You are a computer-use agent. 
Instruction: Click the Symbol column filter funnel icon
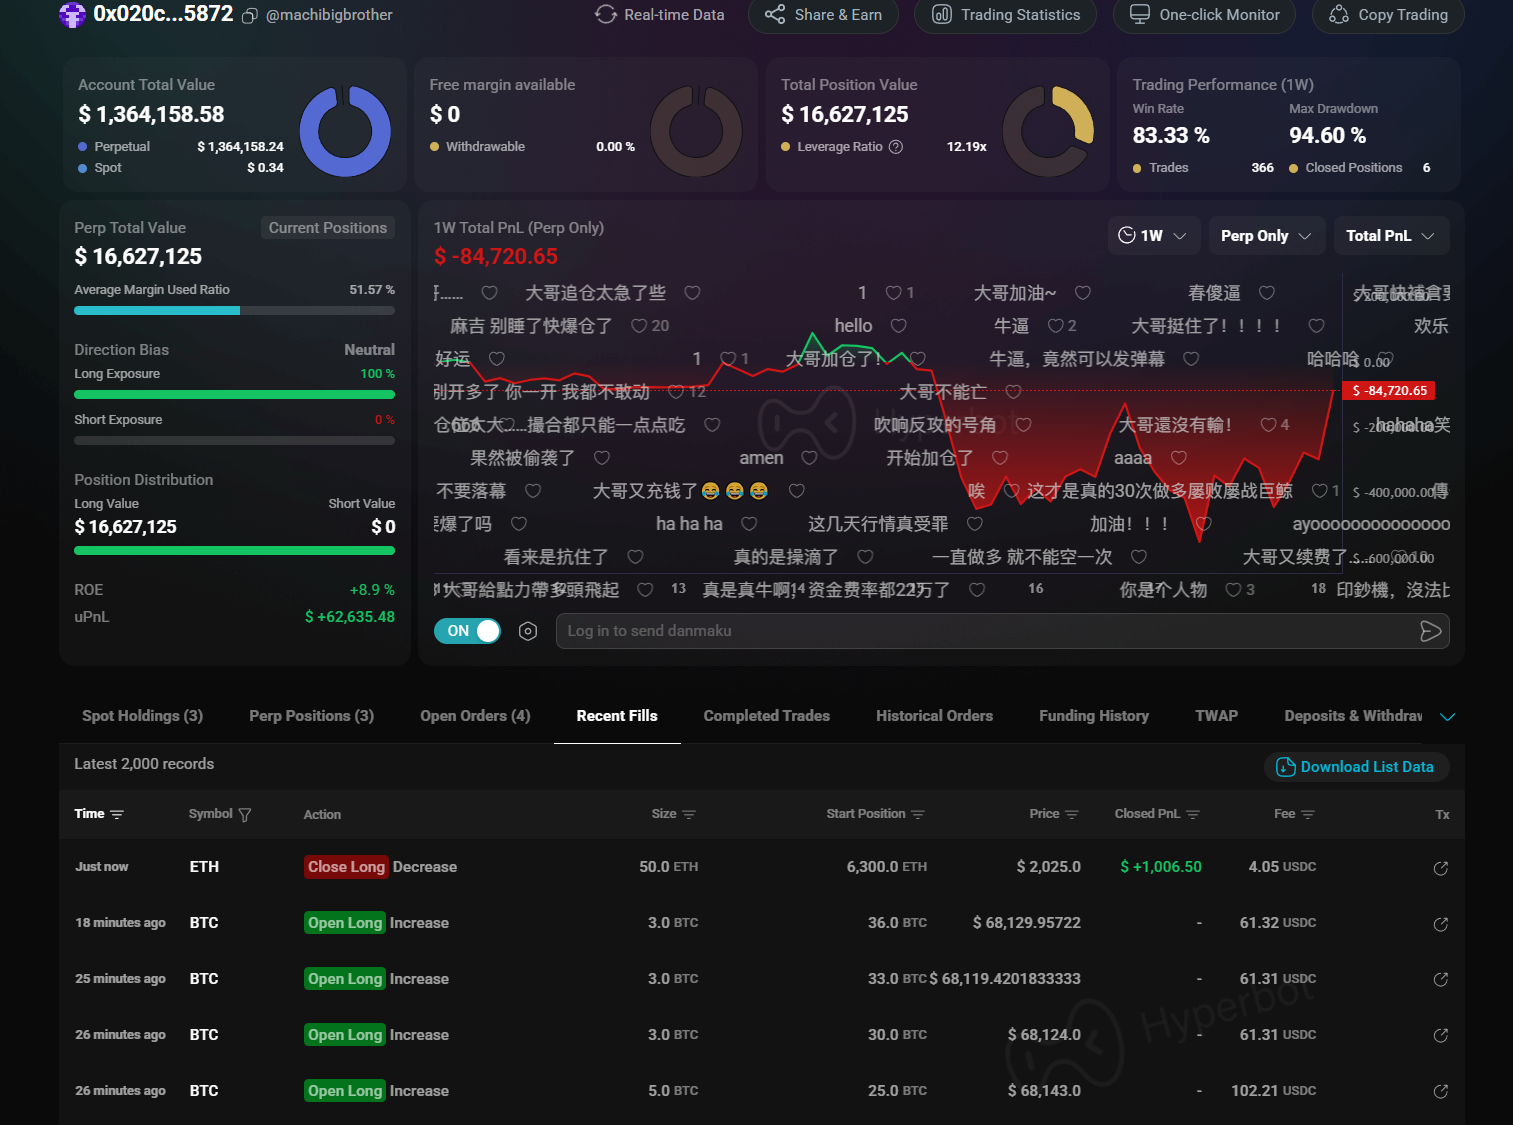point(245,815)
